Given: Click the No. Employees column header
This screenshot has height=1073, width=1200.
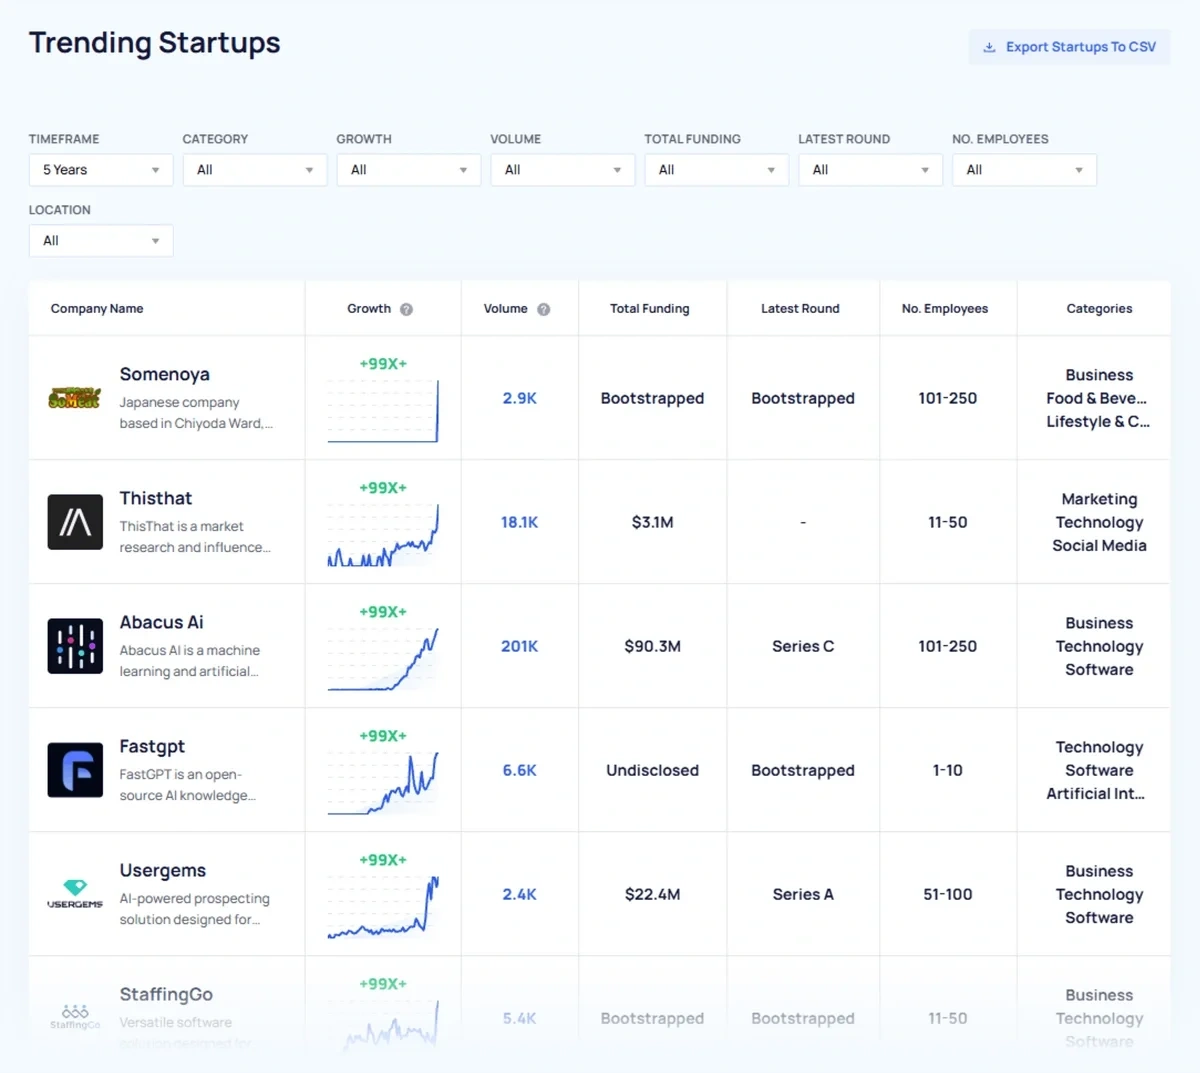Looking at the screenshot, I should [x=945, y=309].
